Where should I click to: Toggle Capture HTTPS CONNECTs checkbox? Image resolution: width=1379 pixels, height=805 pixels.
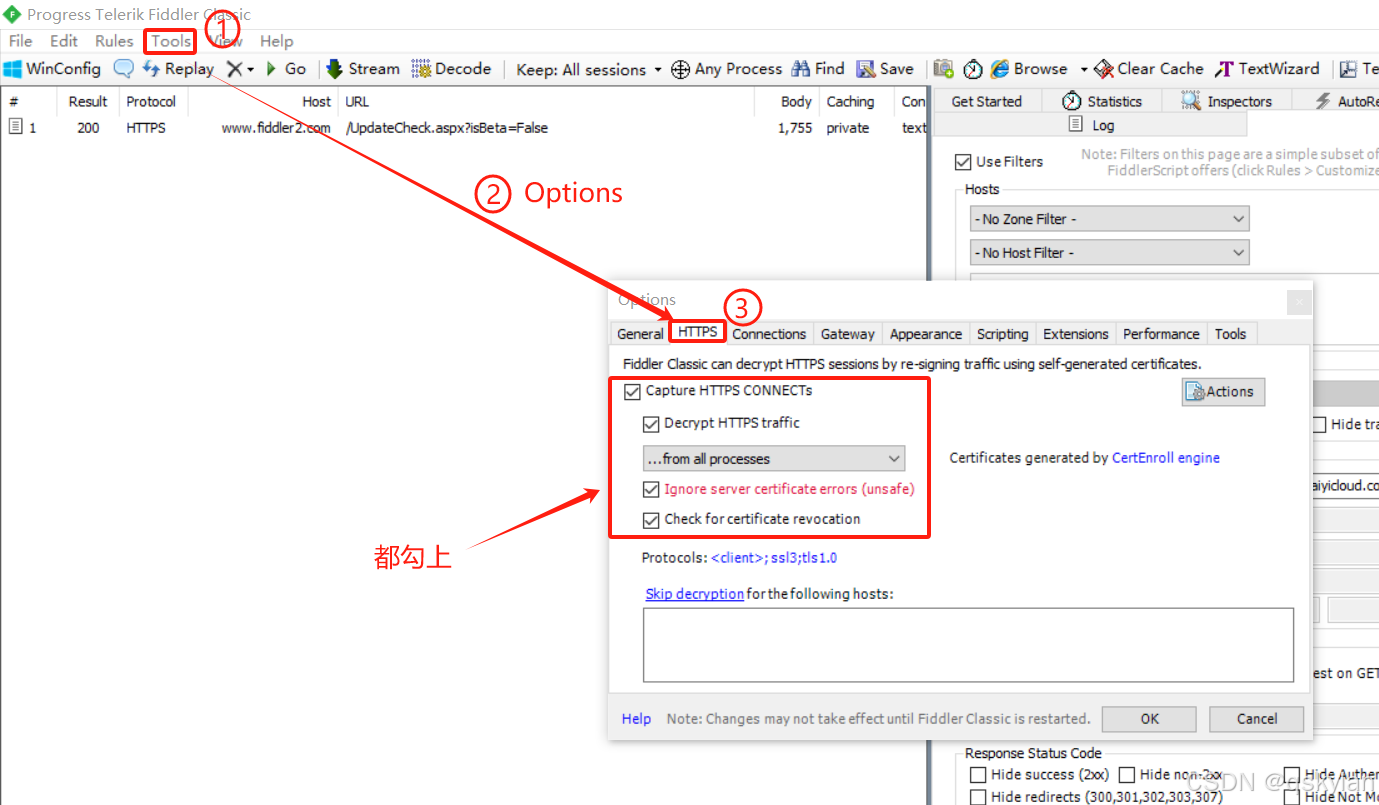pyautogui.click(x=632, y=391)
